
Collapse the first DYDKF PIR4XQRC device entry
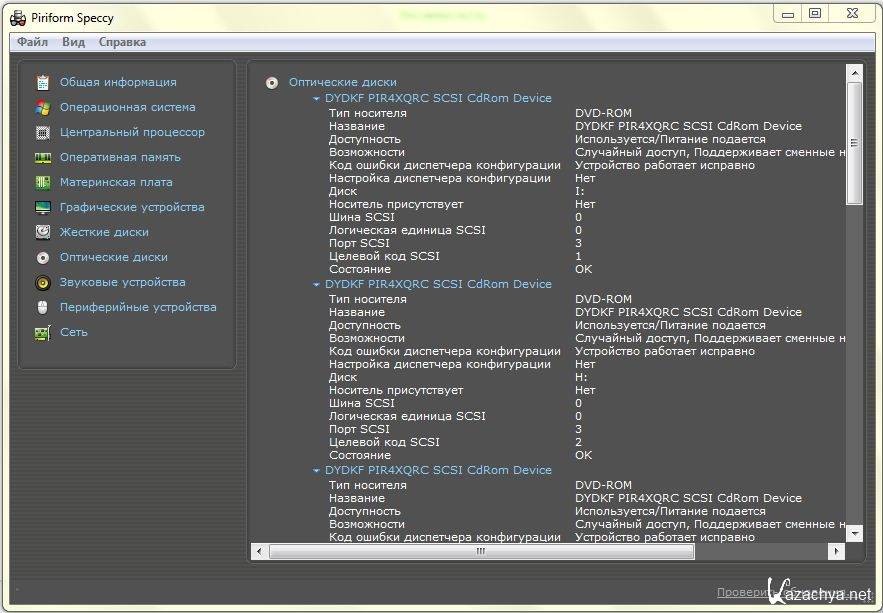[317, 99]
